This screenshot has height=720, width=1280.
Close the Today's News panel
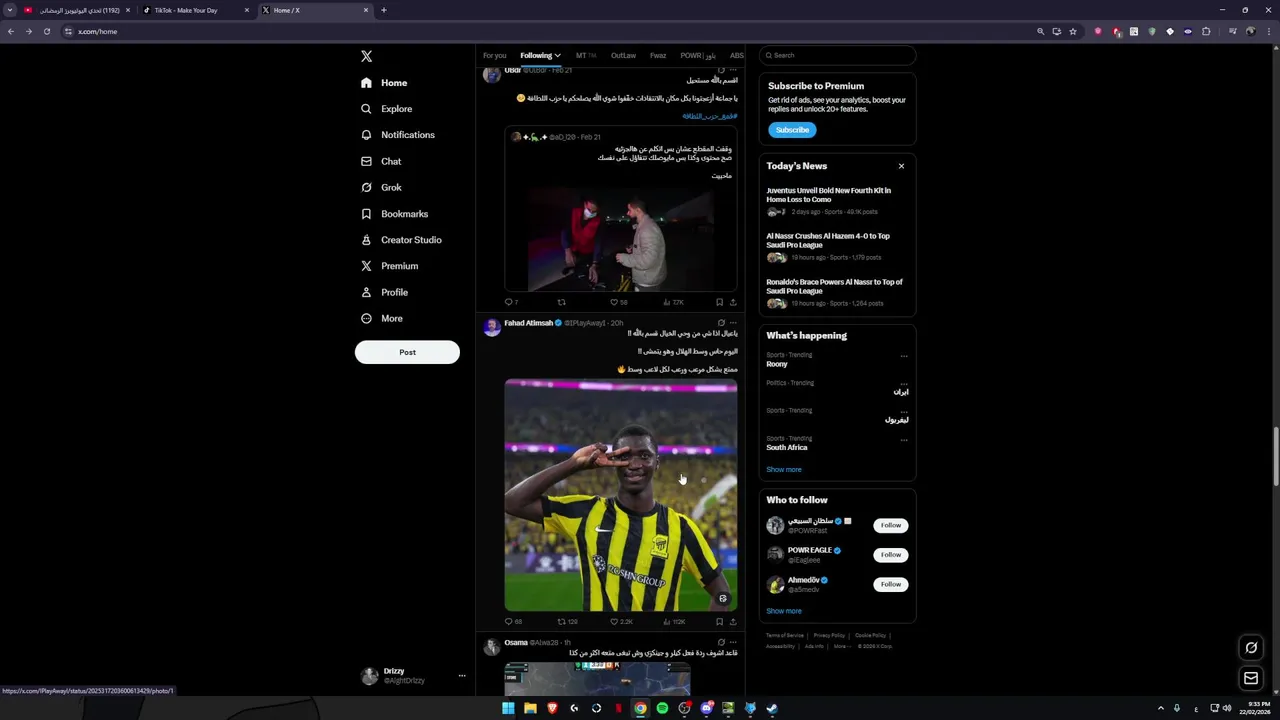coord(901,166)
